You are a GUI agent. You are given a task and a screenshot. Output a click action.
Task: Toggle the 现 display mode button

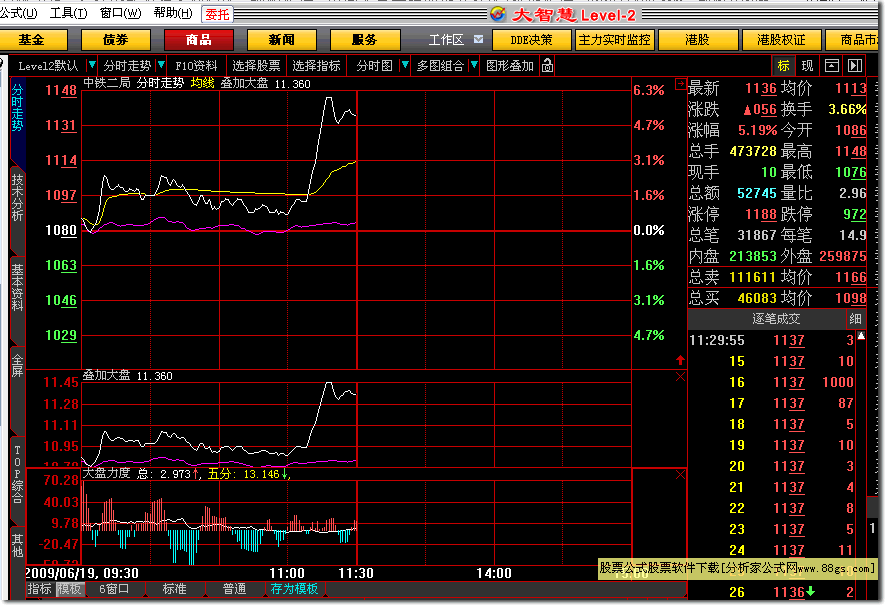(807, 66)
